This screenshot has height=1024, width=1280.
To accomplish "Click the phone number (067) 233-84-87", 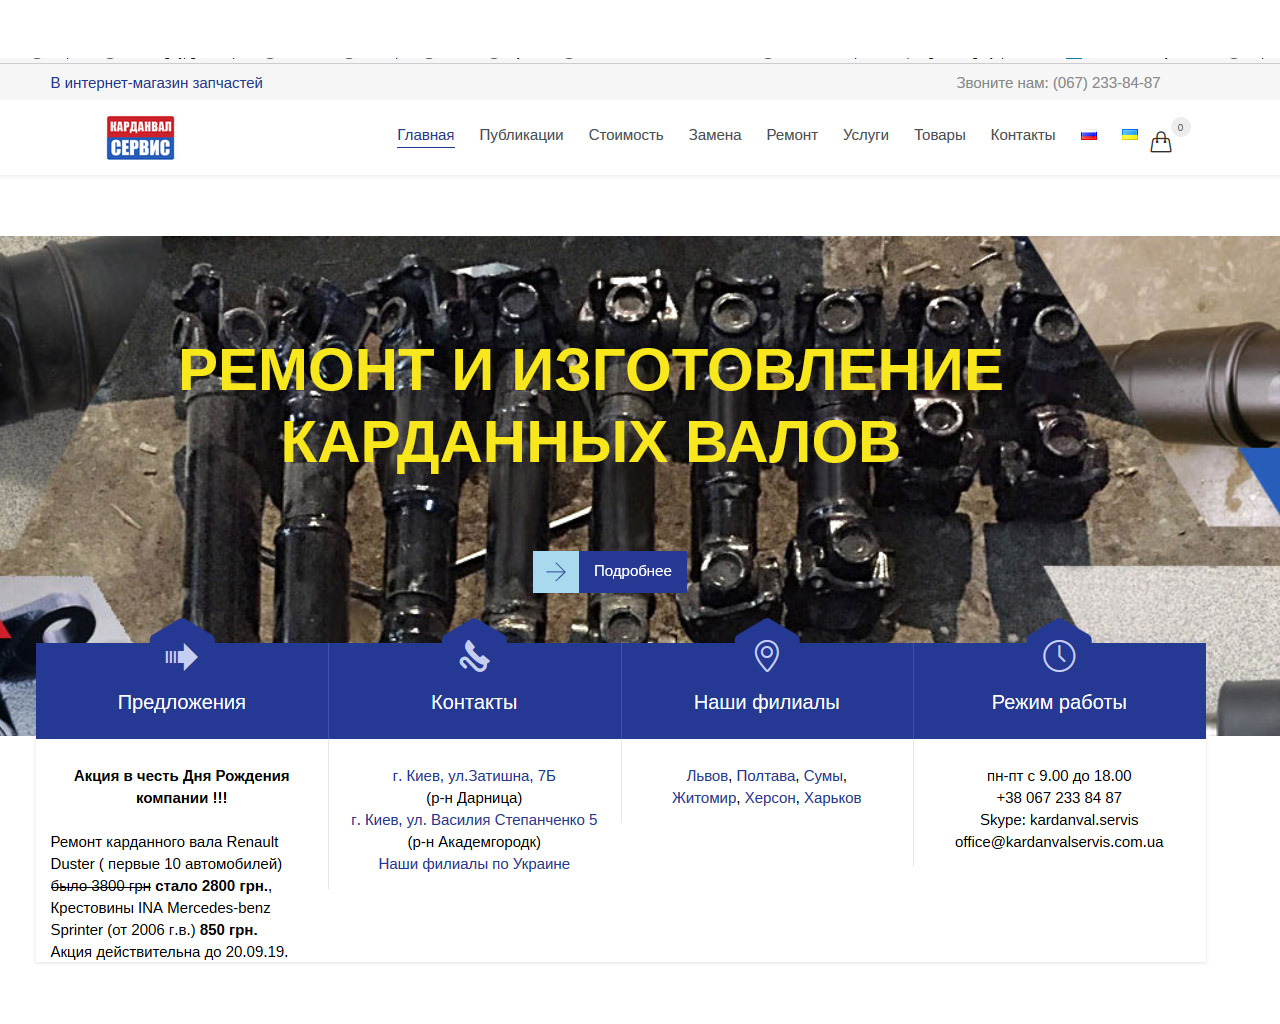I will (1106, 83).
